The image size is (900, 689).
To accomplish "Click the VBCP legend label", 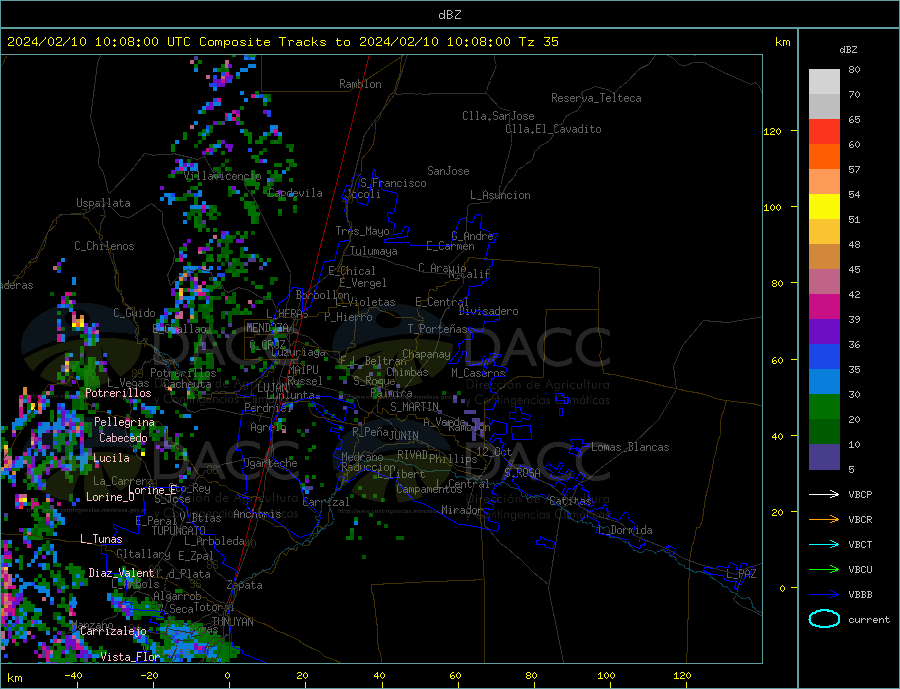I will click(x=860, y=494).
